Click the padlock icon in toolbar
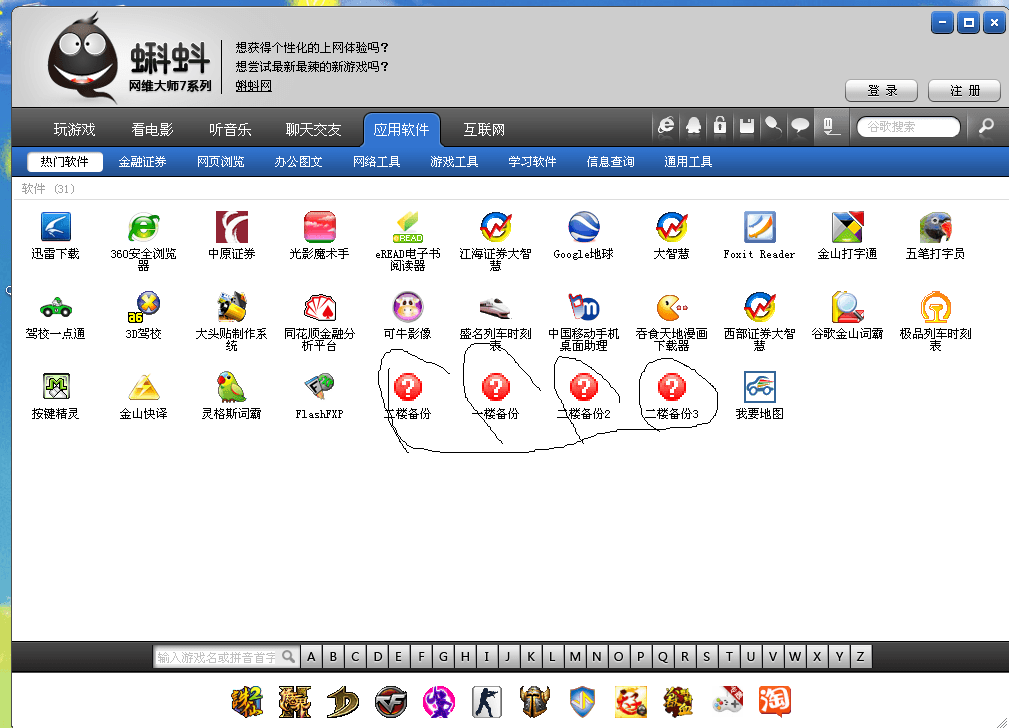 click(x=719, y=126)
